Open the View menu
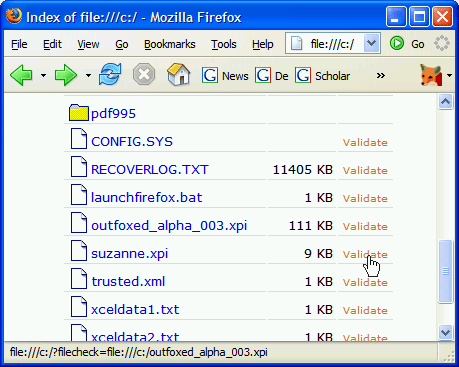The width and height of the screenshot is (459, 367). pos(88,44)
